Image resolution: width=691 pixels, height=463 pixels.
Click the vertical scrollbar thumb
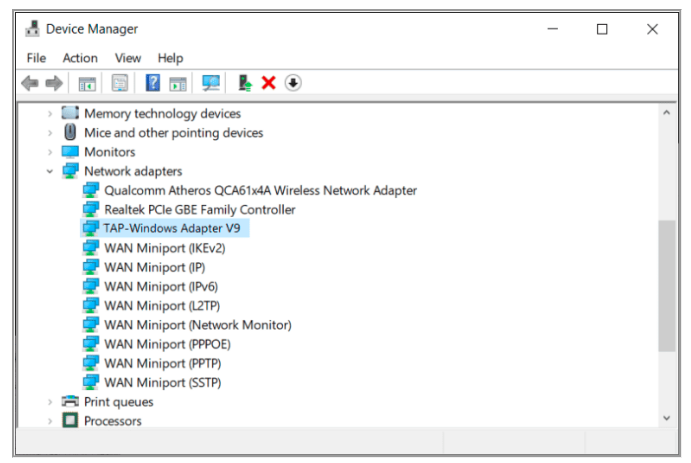666,286
